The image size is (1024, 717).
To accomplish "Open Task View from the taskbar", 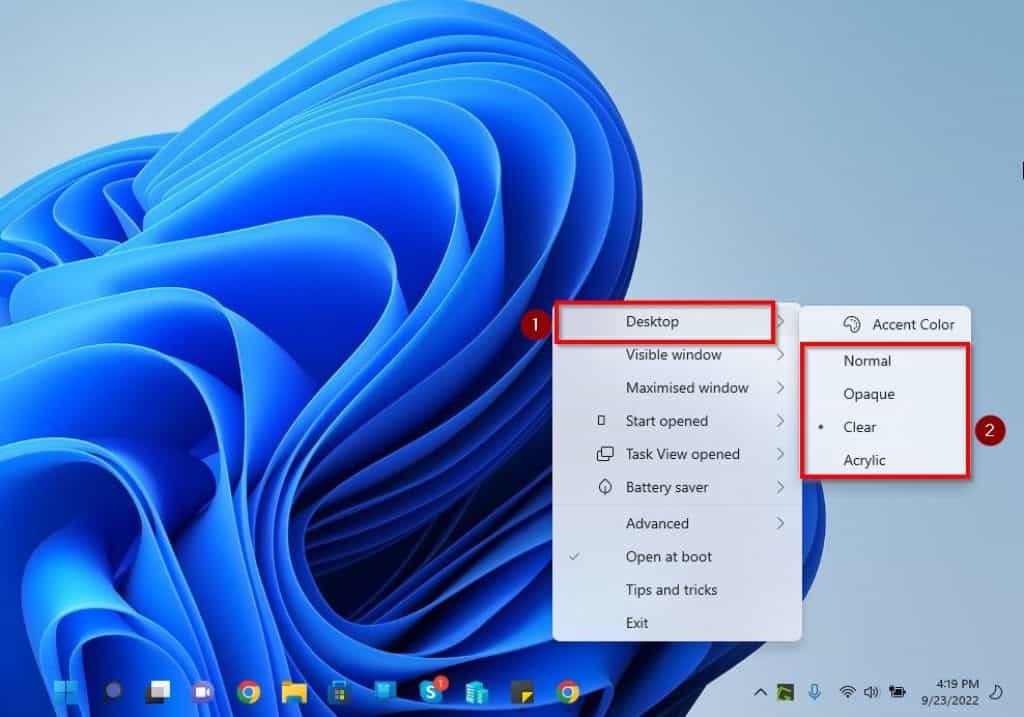I will (157, 692).
